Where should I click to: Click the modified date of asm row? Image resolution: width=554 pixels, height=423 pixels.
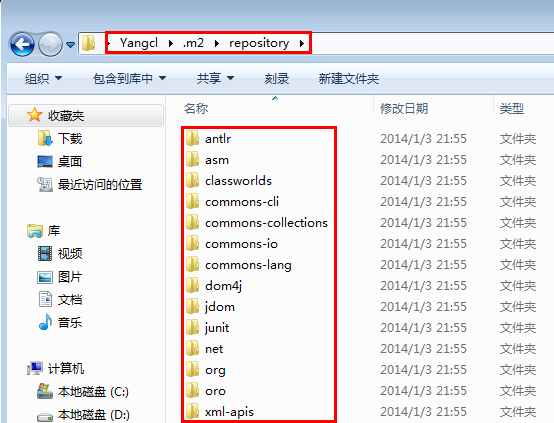(x=423, y=160)
